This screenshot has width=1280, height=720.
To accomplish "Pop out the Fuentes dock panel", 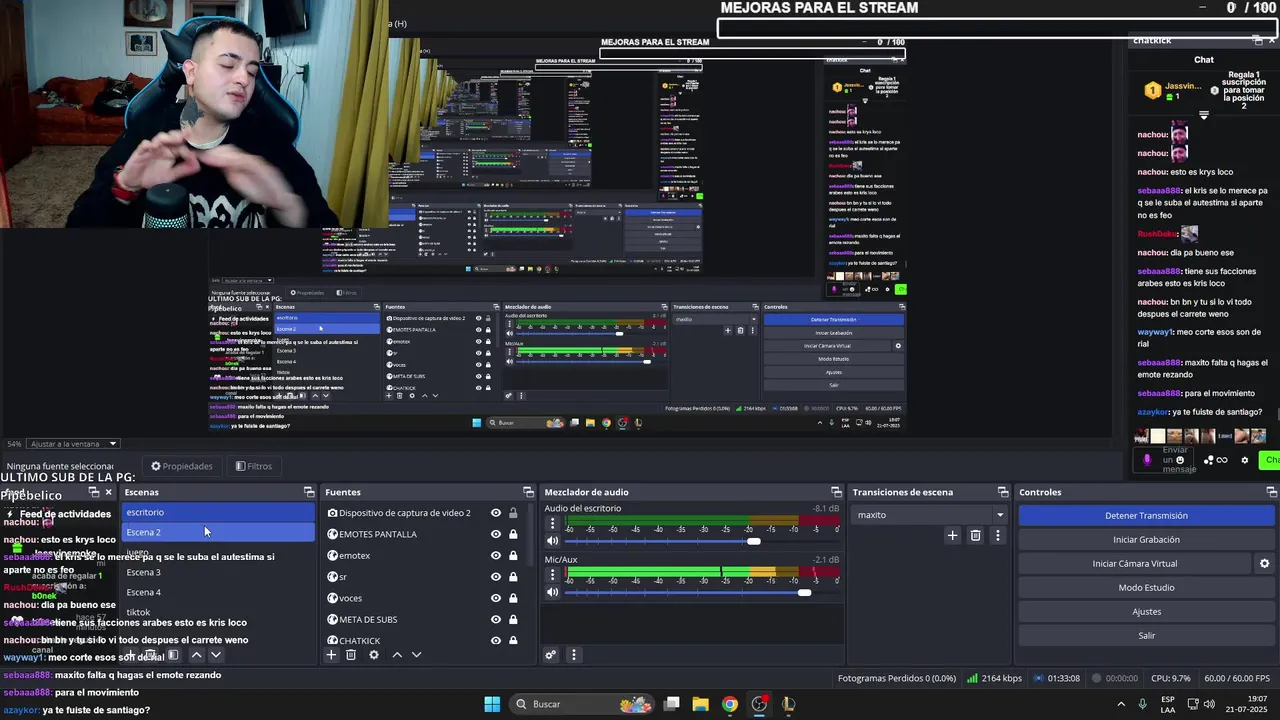I will (x=528, y=492).
